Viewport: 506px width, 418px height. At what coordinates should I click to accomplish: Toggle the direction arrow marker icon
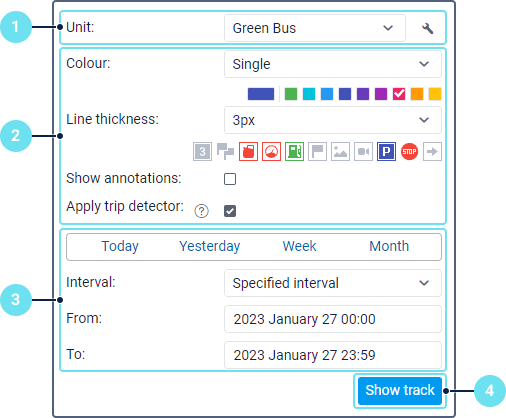(x=432, y=152)
